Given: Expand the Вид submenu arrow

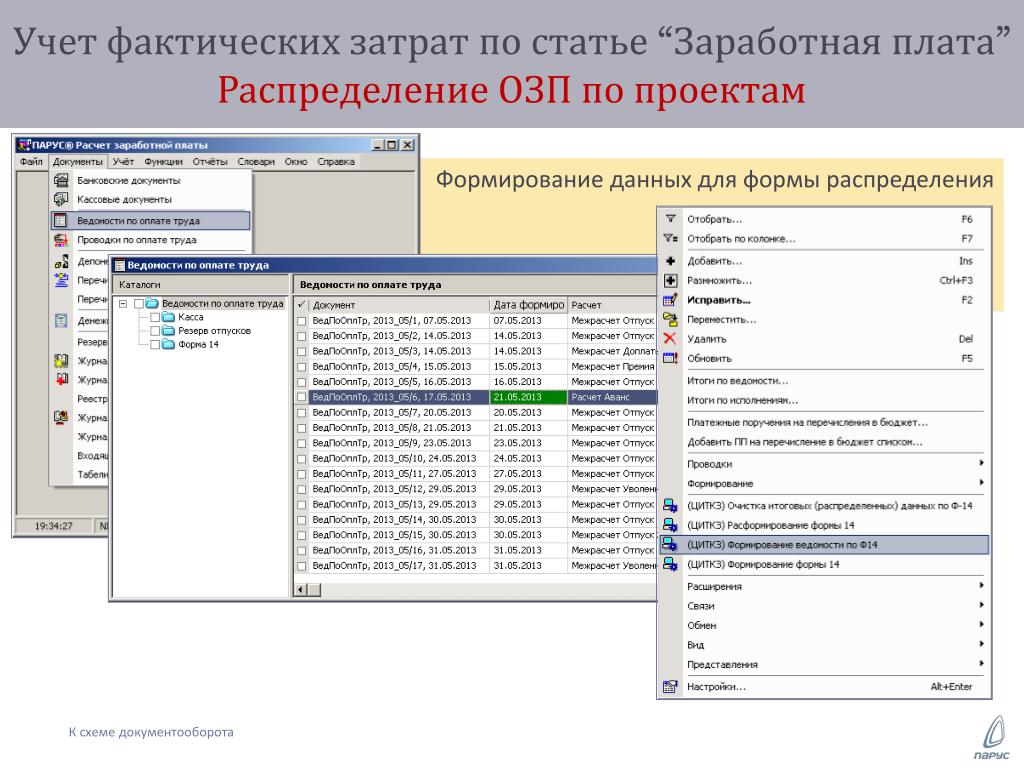Looking at the screenshot, I should click(x=981, y=645).
